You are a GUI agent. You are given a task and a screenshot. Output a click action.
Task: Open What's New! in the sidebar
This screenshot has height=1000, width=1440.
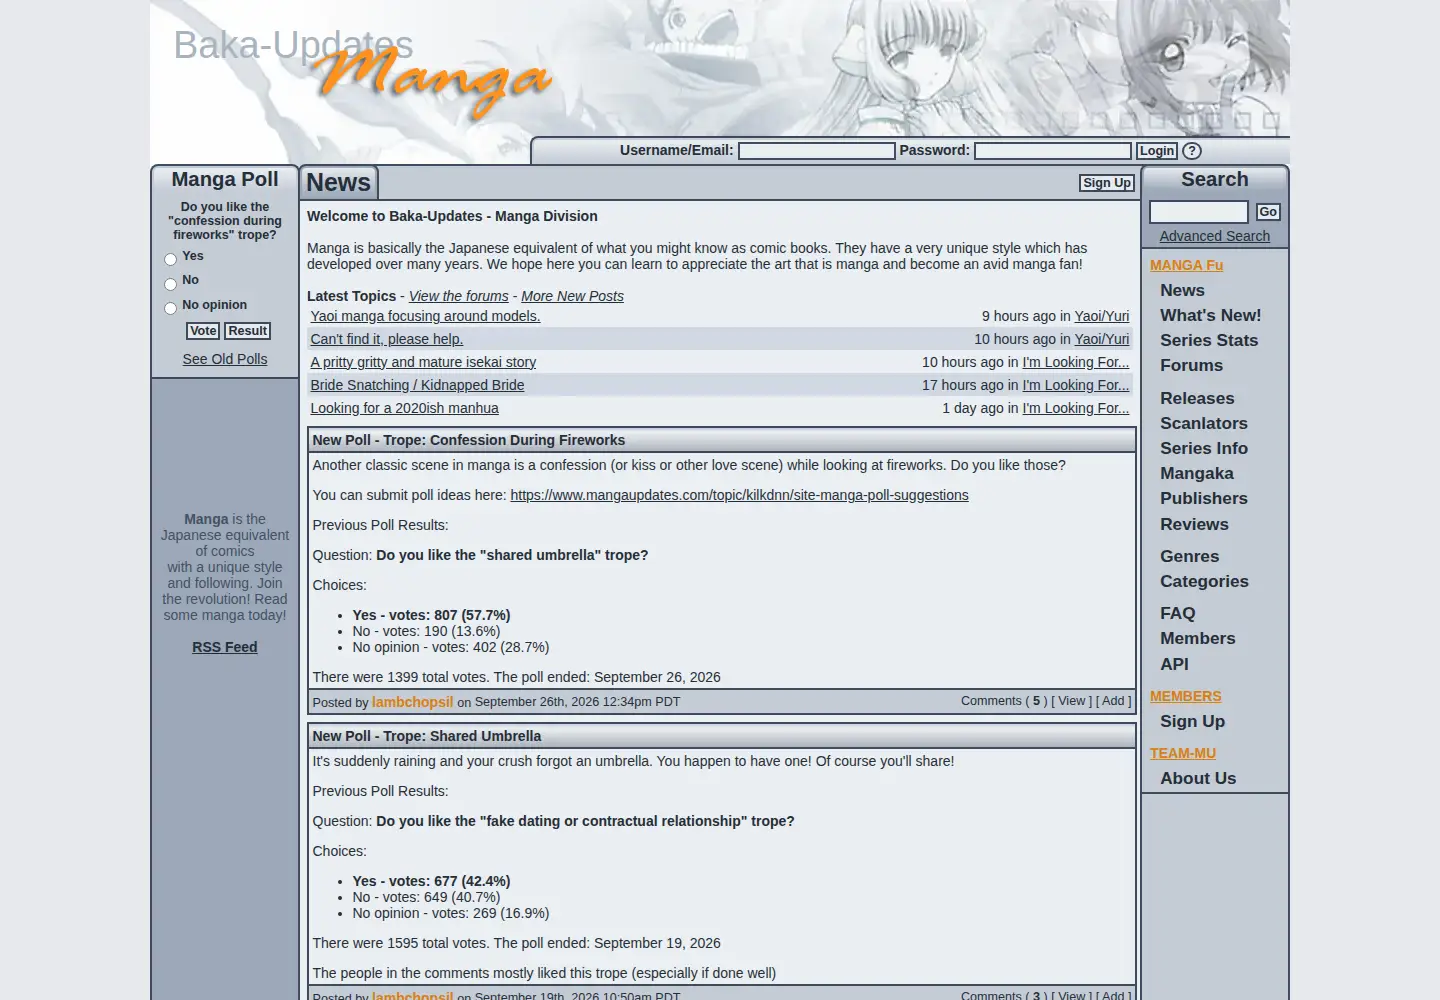pos(1211,315)
